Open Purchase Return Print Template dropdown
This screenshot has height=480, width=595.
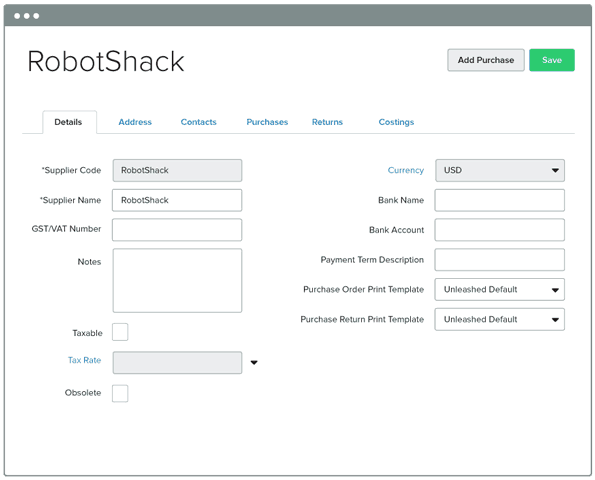(500, 319)
